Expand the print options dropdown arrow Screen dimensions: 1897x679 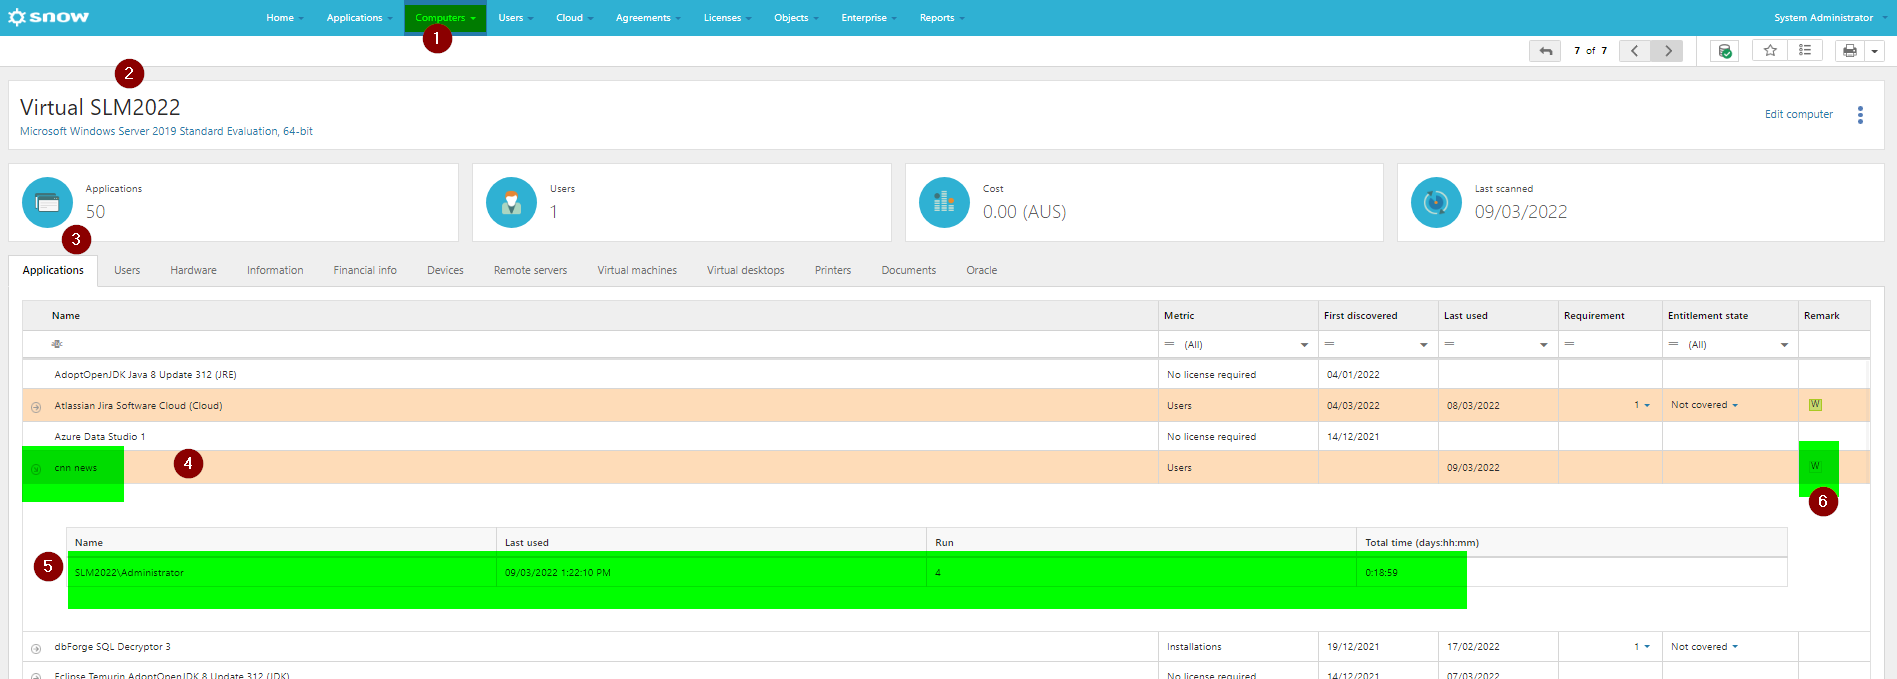(1875, 51)
